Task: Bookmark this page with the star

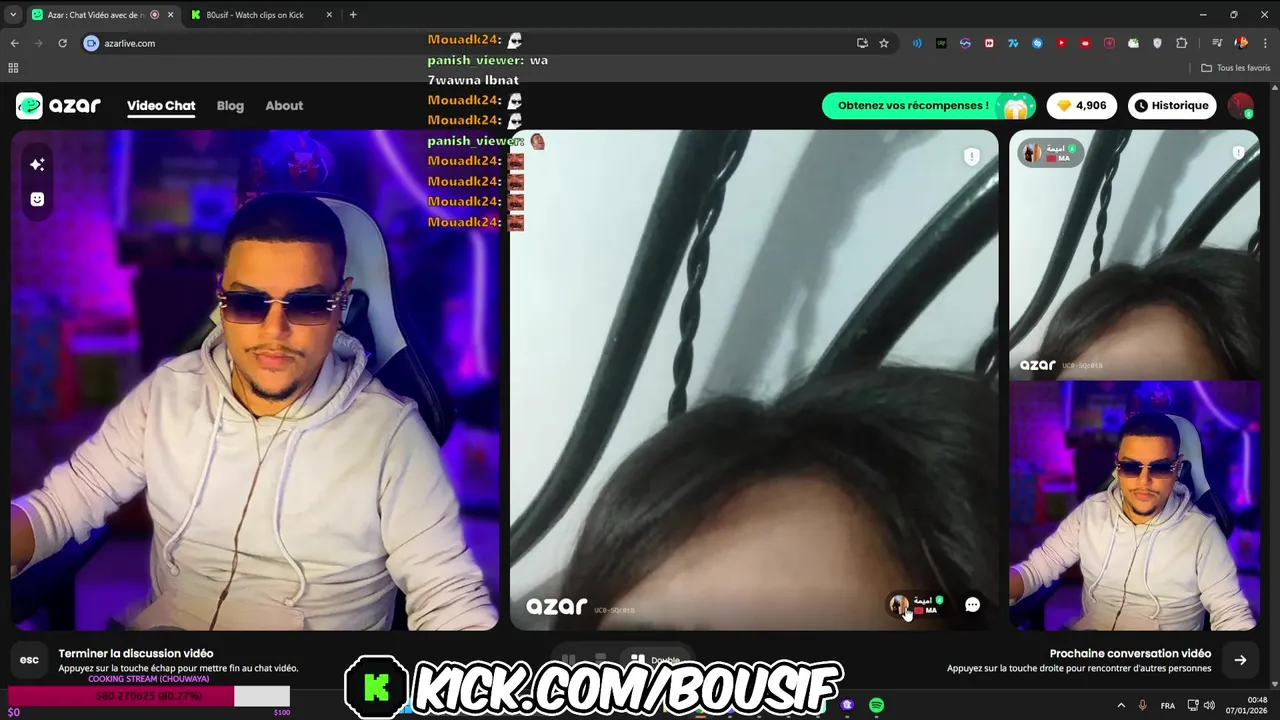Action: pos(884,43)
